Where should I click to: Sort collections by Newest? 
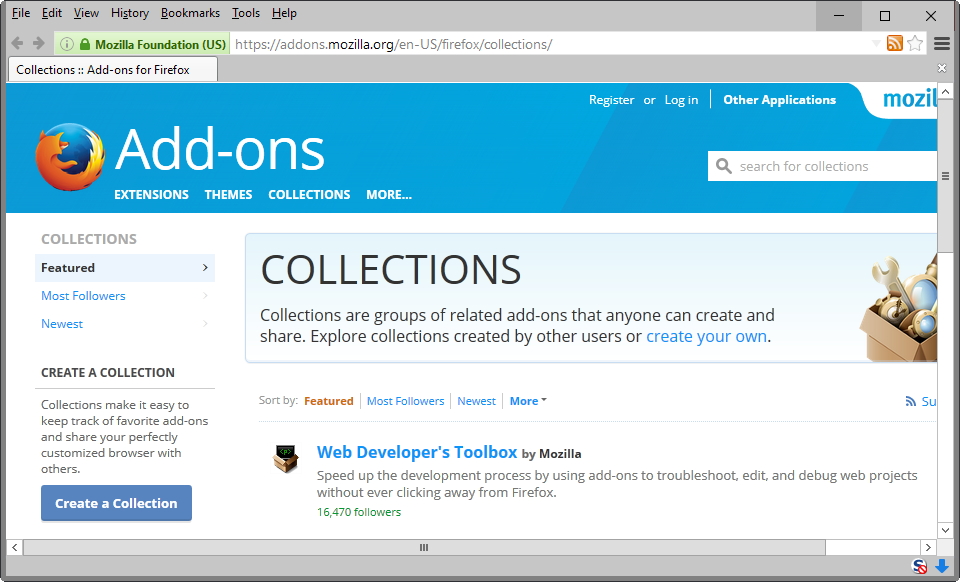point(476,401)
